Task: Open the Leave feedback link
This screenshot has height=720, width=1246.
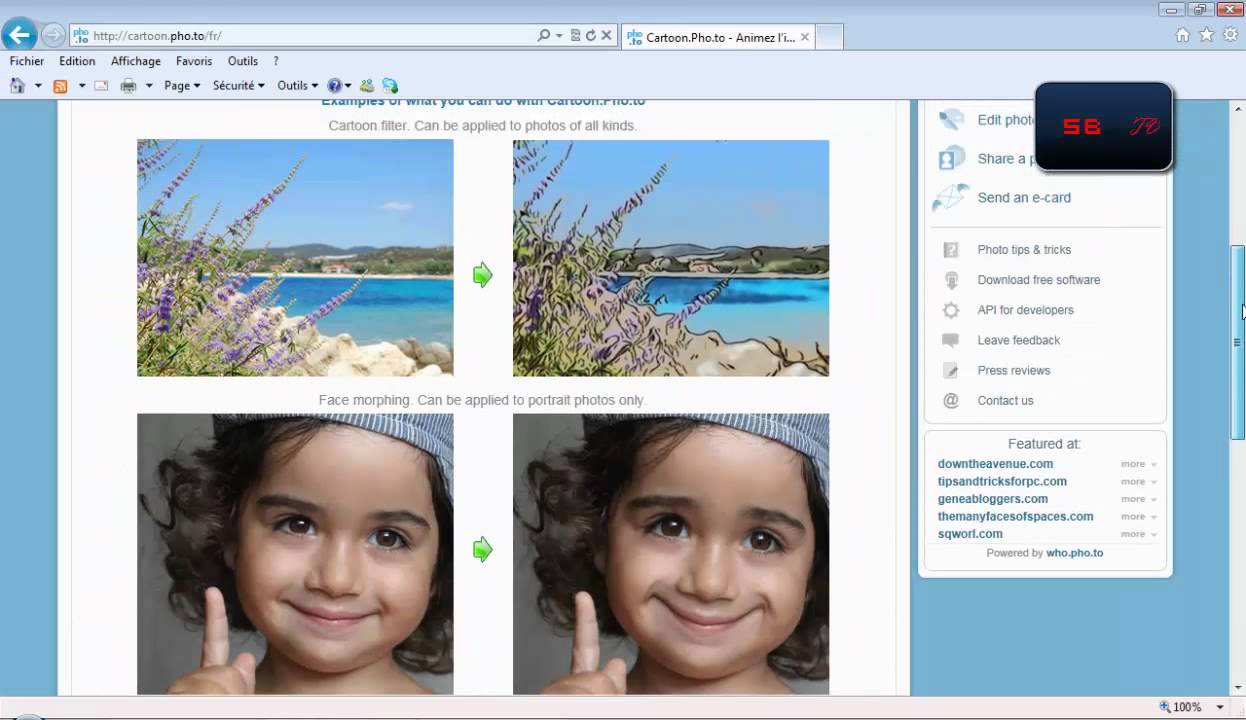Action: (1018, 340)
